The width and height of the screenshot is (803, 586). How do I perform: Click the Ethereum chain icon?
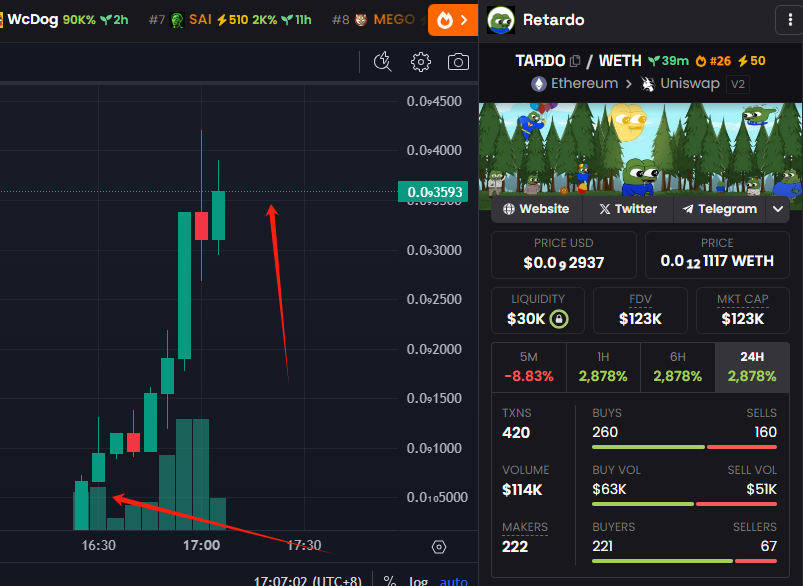tap(538, 83)
